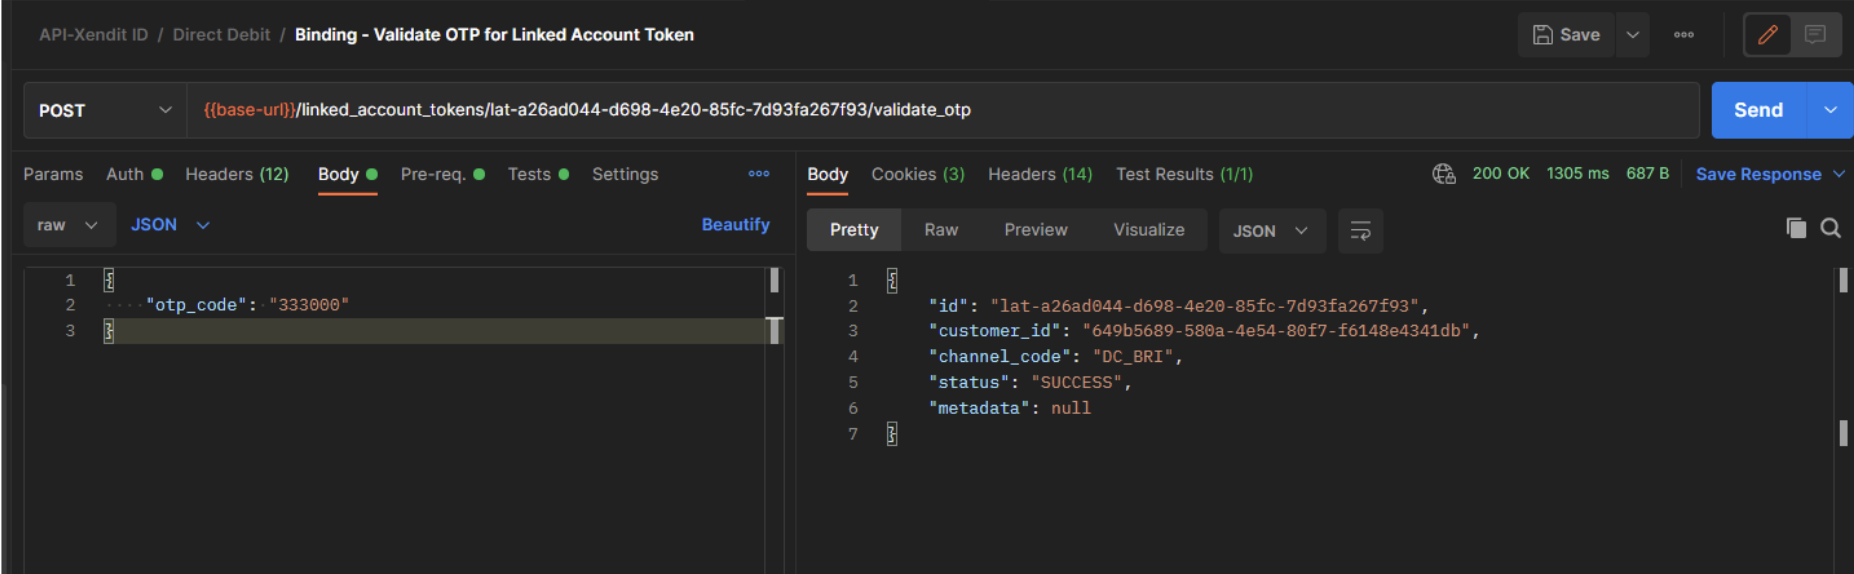The height and width of the screenshot is (574, 1854).
Task: Select the Visualize response view
Action: 1149,230
